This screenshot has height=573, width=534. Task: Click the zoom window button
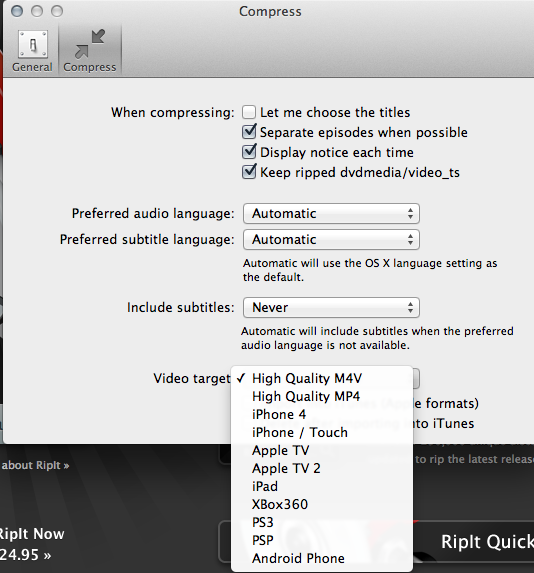pyautogui.click(x=57, y=11)
